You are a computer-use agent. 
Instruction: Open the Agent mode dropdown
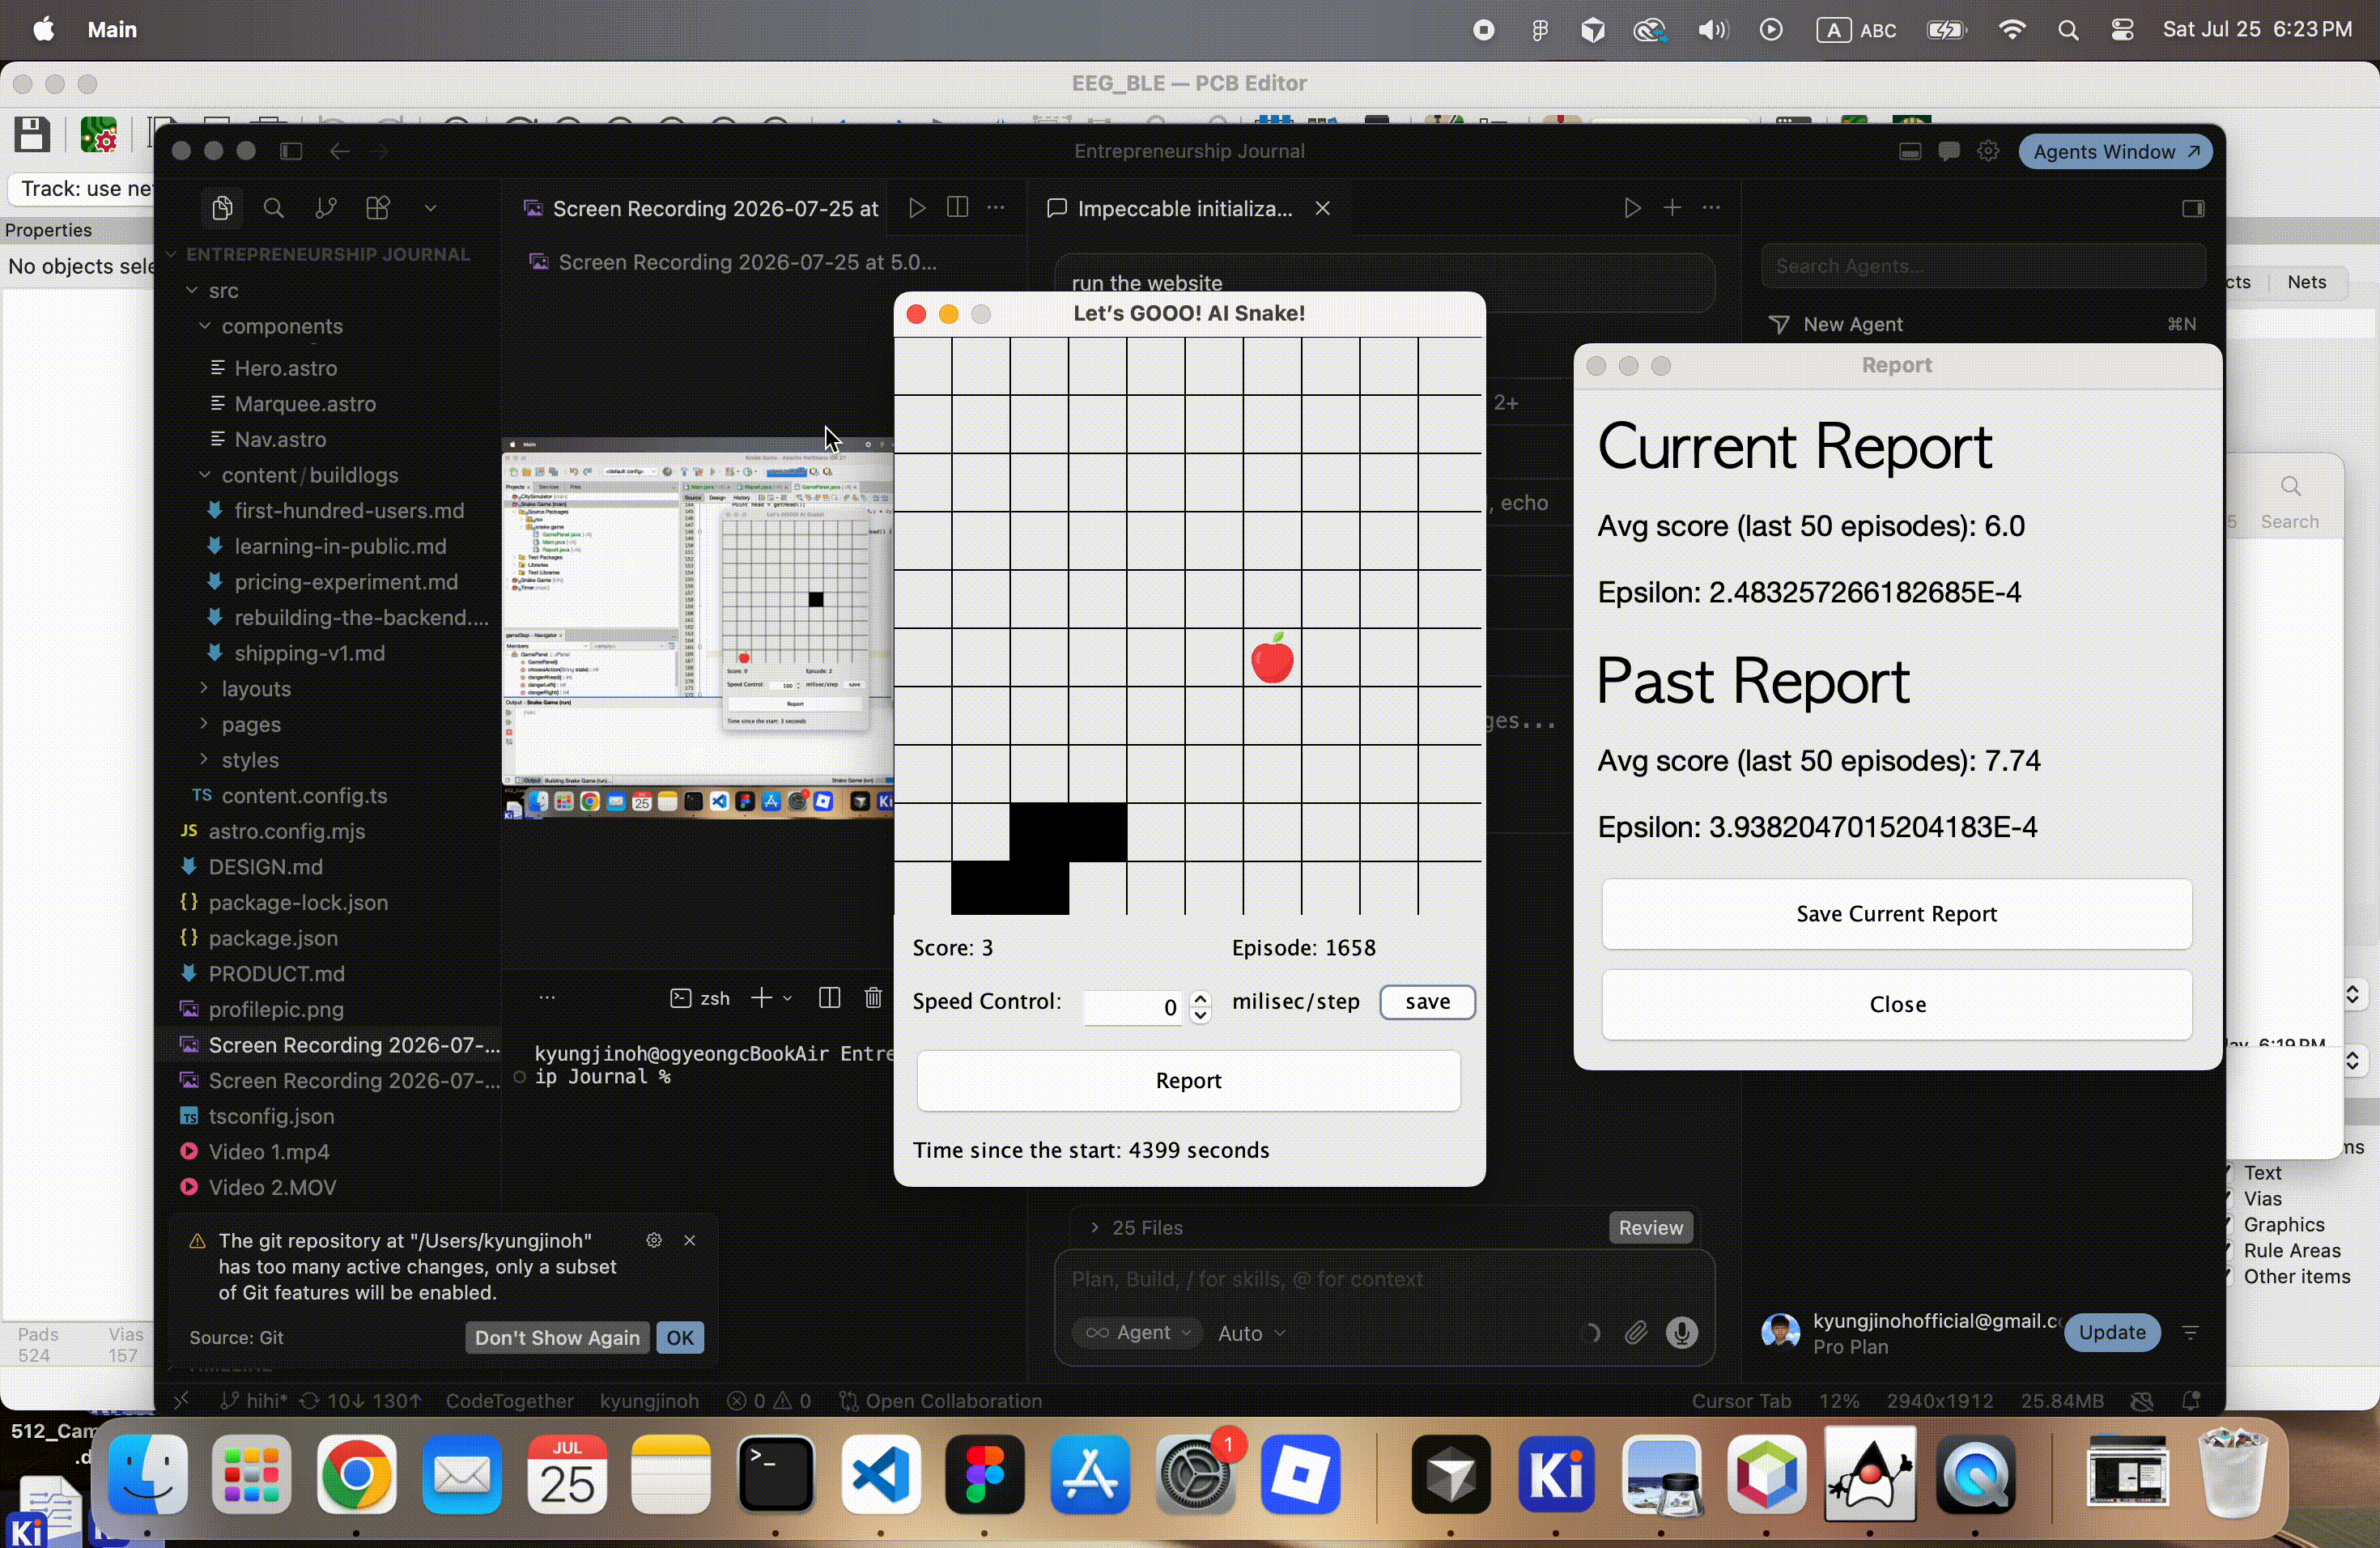[1137, 1333]
